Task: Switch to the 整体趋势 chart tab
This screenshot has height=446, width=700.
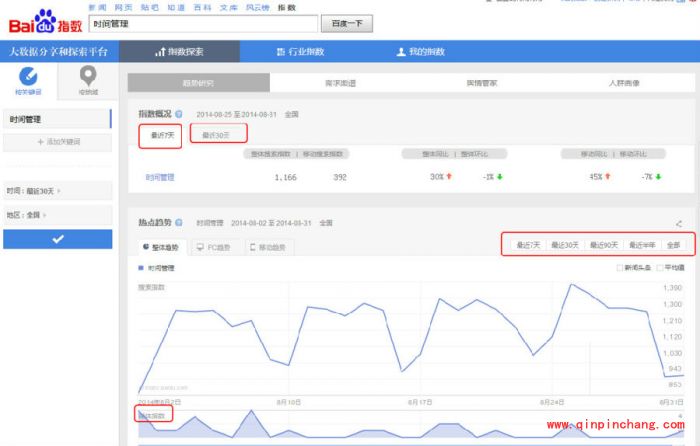Action: [161, 247]
